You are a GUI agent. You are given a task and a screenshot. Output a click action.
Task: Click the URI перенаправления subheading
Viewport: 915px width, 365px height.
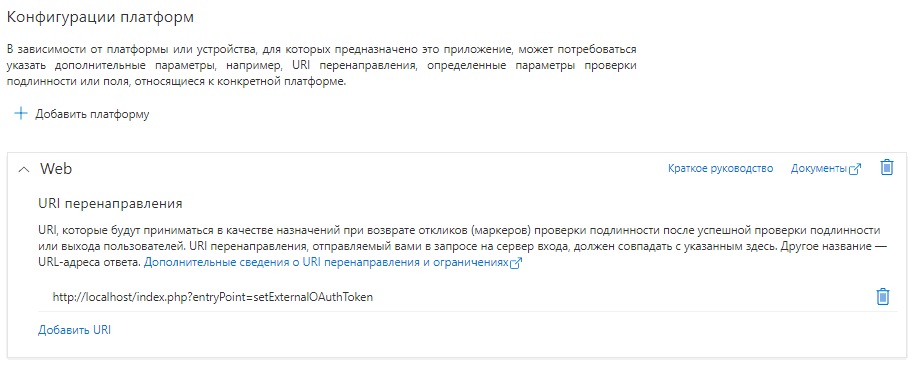(x=110, y=204)
